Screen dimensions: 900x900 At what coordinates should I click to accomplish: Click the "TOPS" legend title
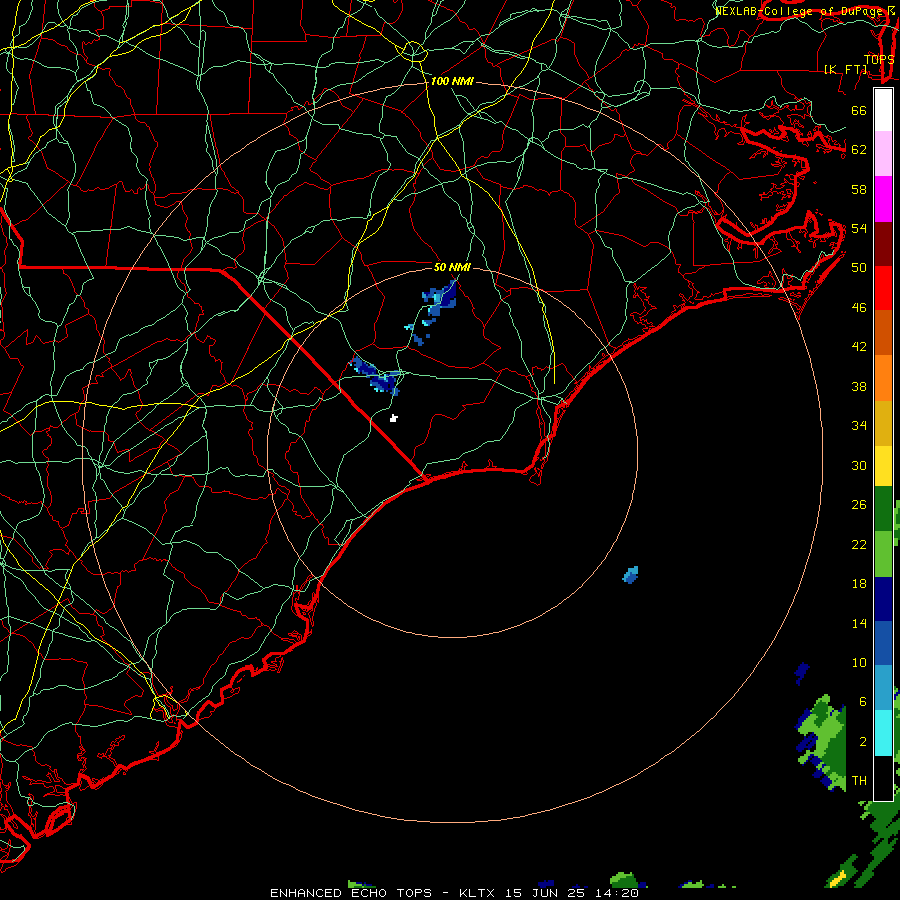pos(879,60)
